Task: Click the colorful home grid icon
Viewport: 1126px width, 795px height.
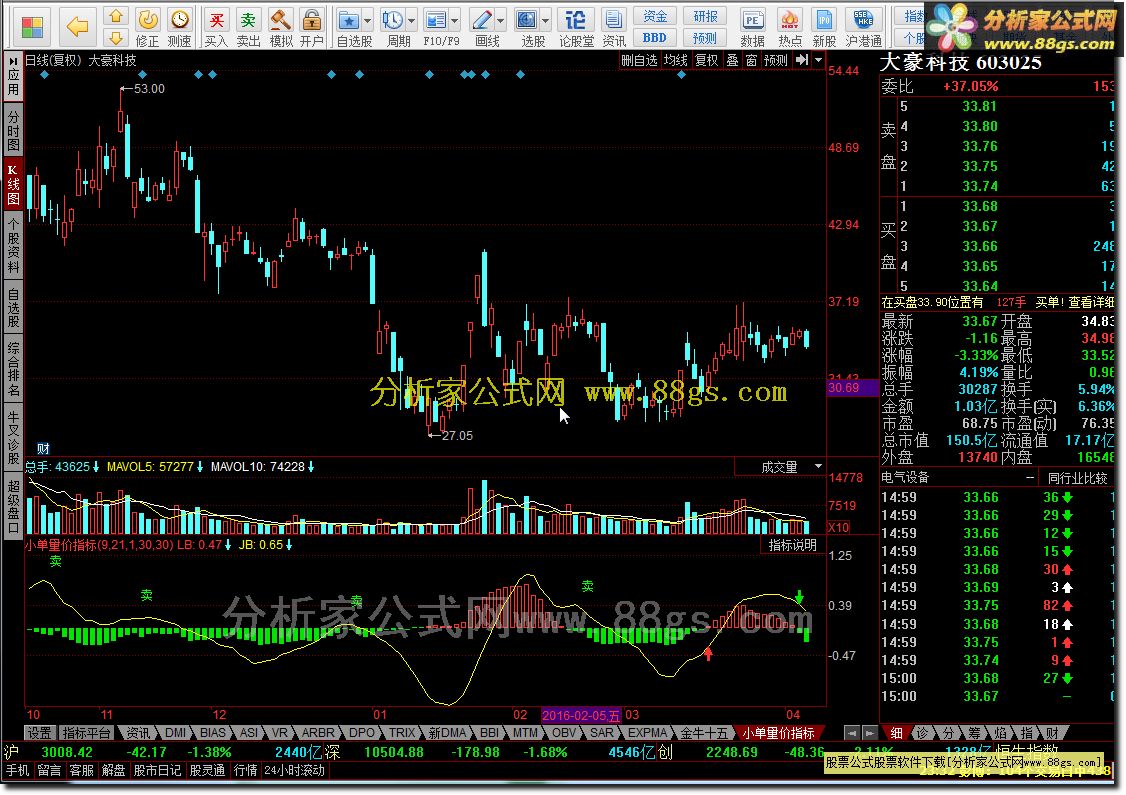Action: click(32, 27)
